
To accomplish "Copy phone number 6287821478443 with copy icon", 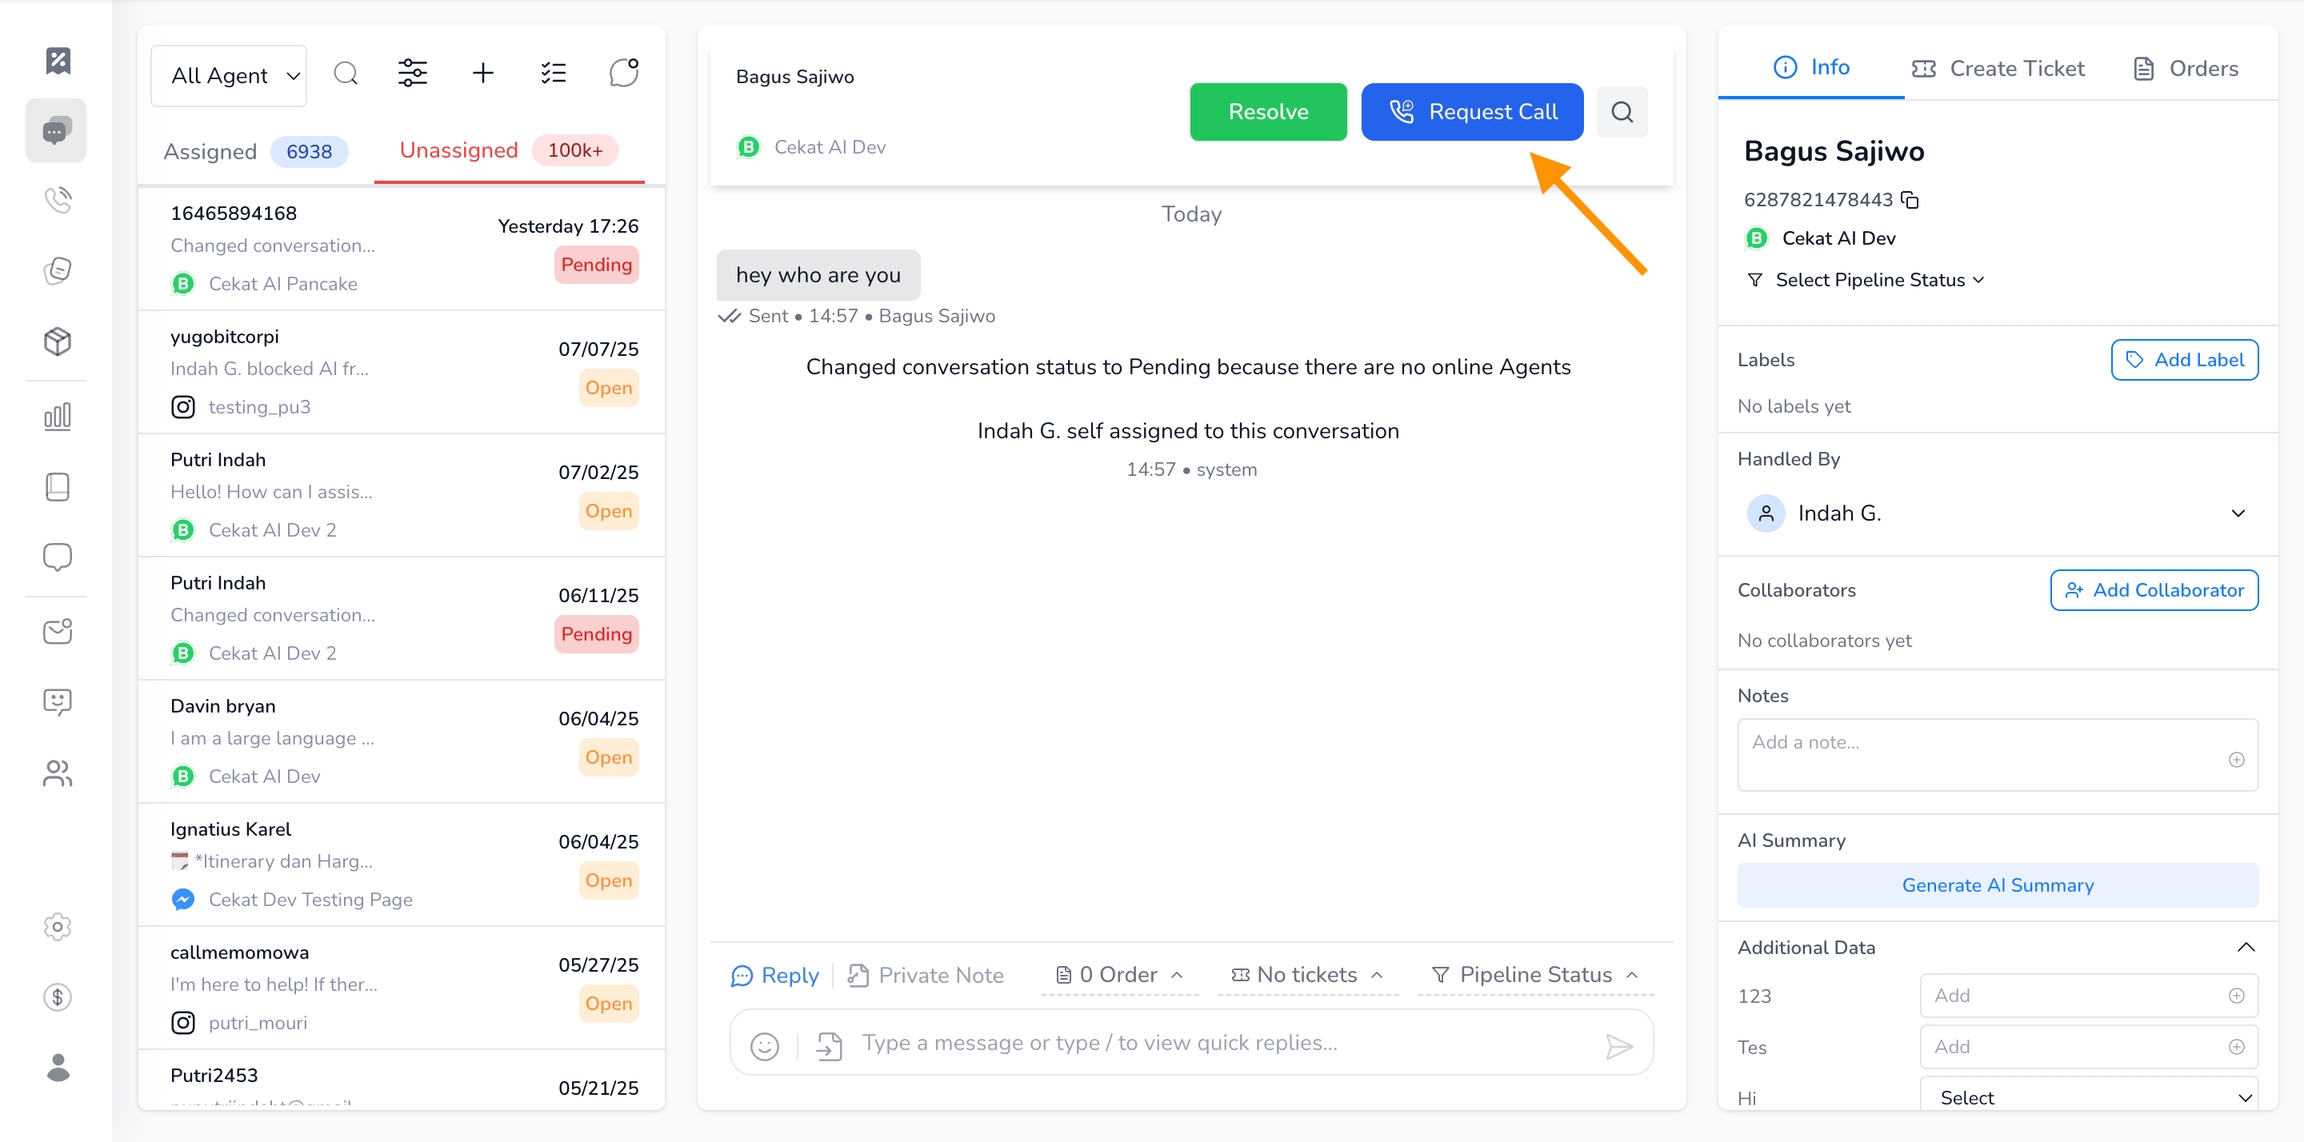I will tap(1910, 200).
